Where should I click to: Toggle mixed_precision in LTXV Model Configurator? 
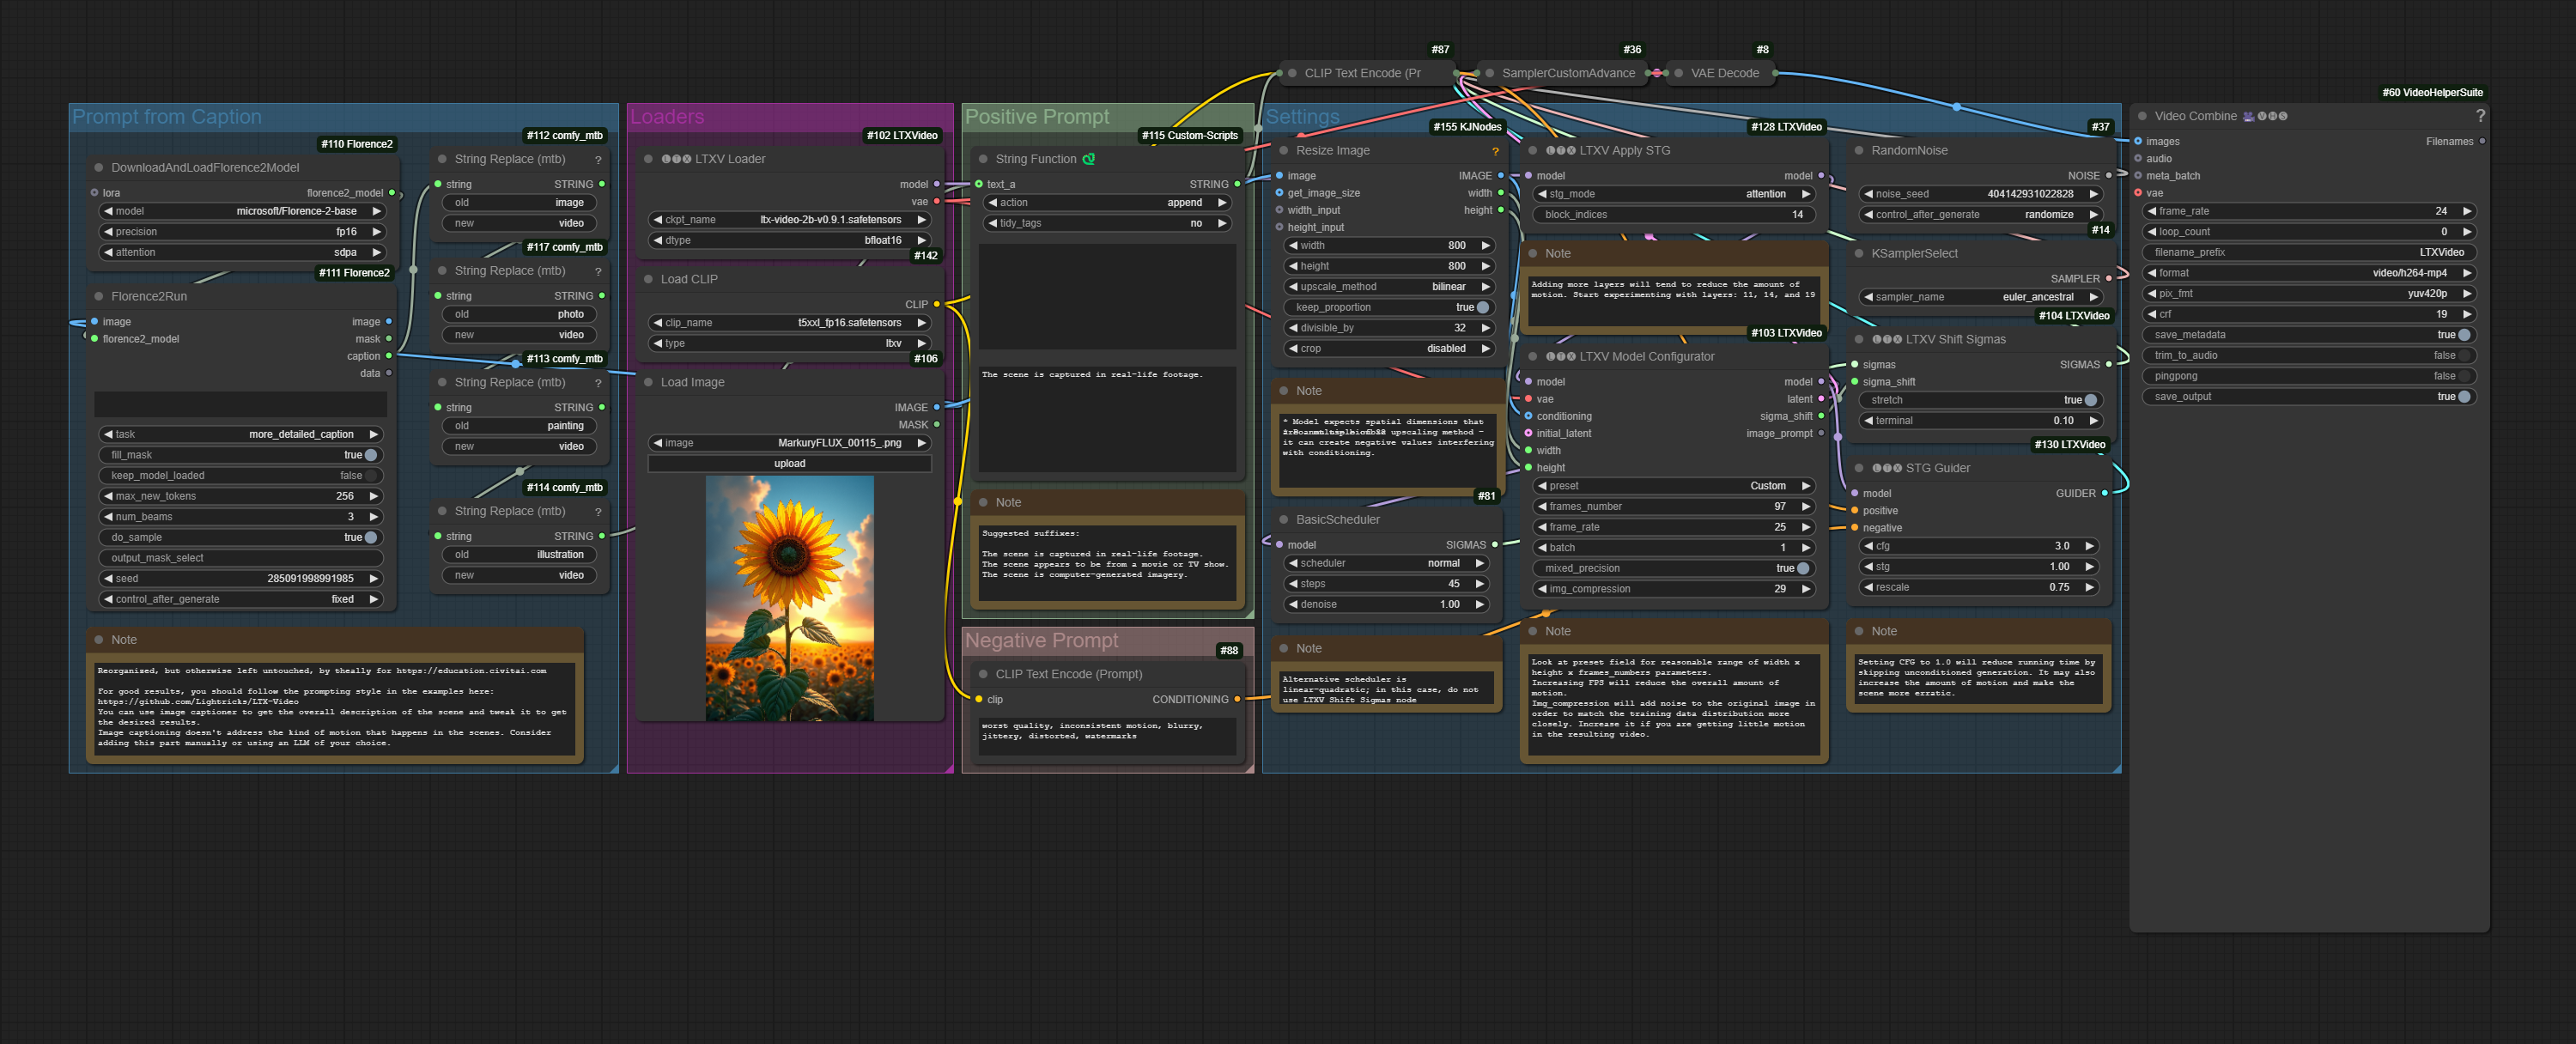point(1803,568)
